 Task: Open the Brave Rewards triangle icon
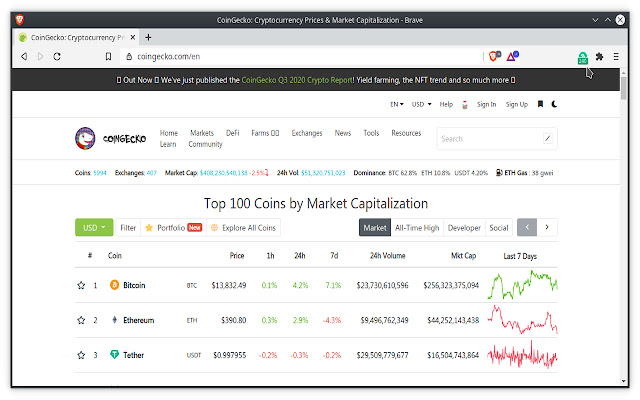click(x=512, y=56)
